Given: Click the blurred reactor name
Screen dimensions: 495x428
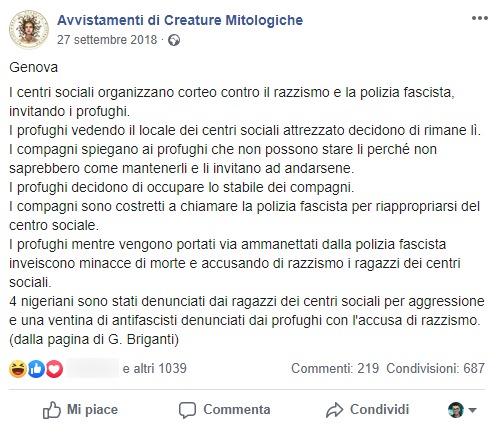Looking at the screenshot, I should point(92,368).
